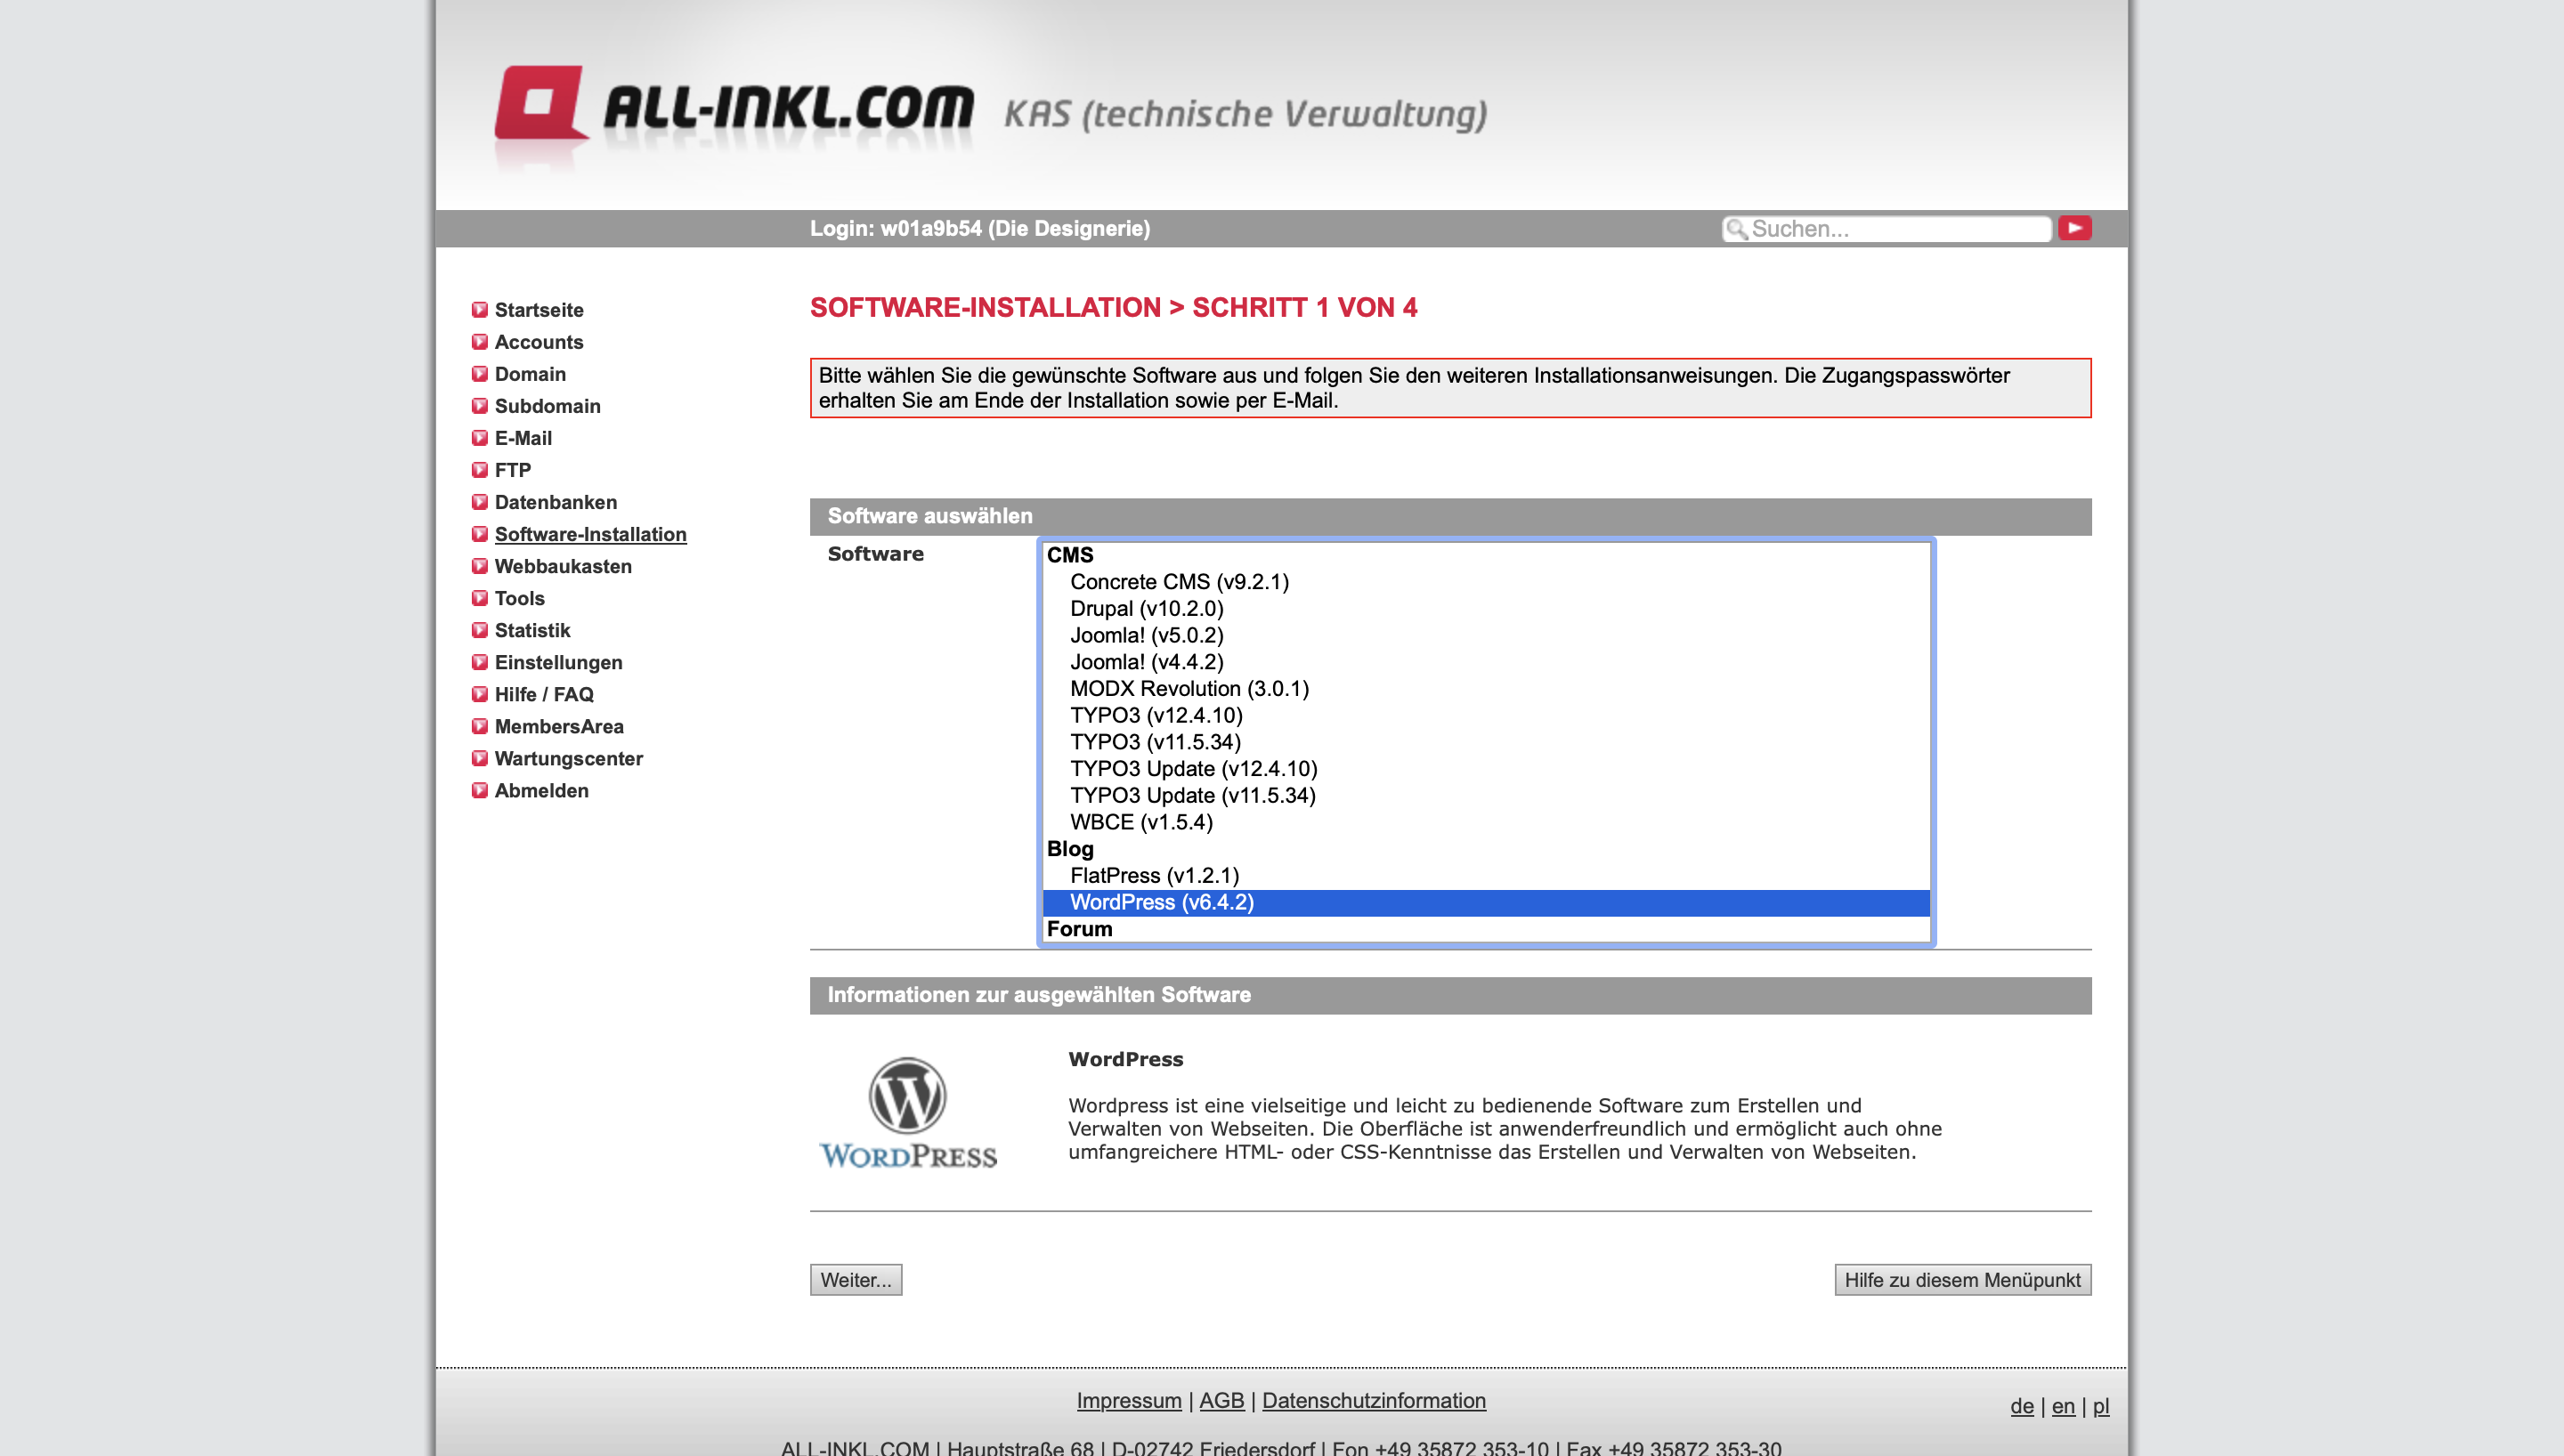This screenshot has height=1456, width=2564.
Task: Click the red arrow icon beside Tools
Action: [480, 598]
